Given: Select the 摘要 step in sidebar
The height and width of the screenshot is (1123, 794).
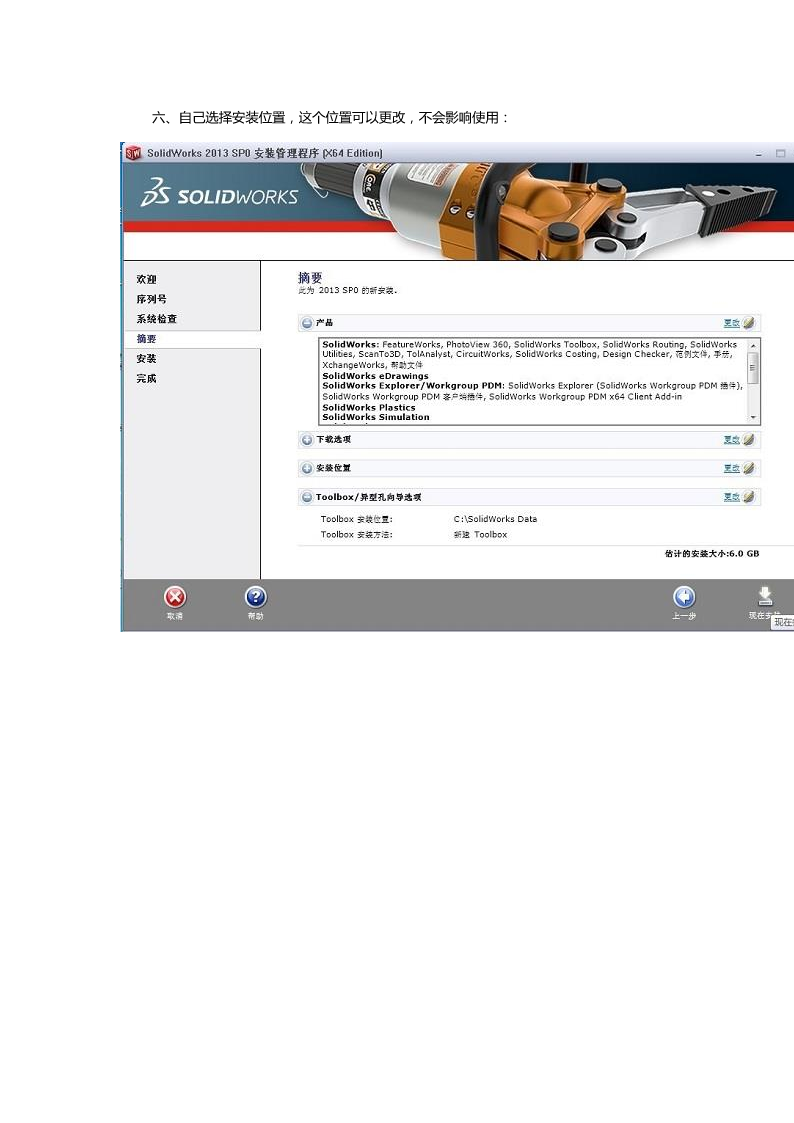Looking at the screenshot, I should 146,339.
